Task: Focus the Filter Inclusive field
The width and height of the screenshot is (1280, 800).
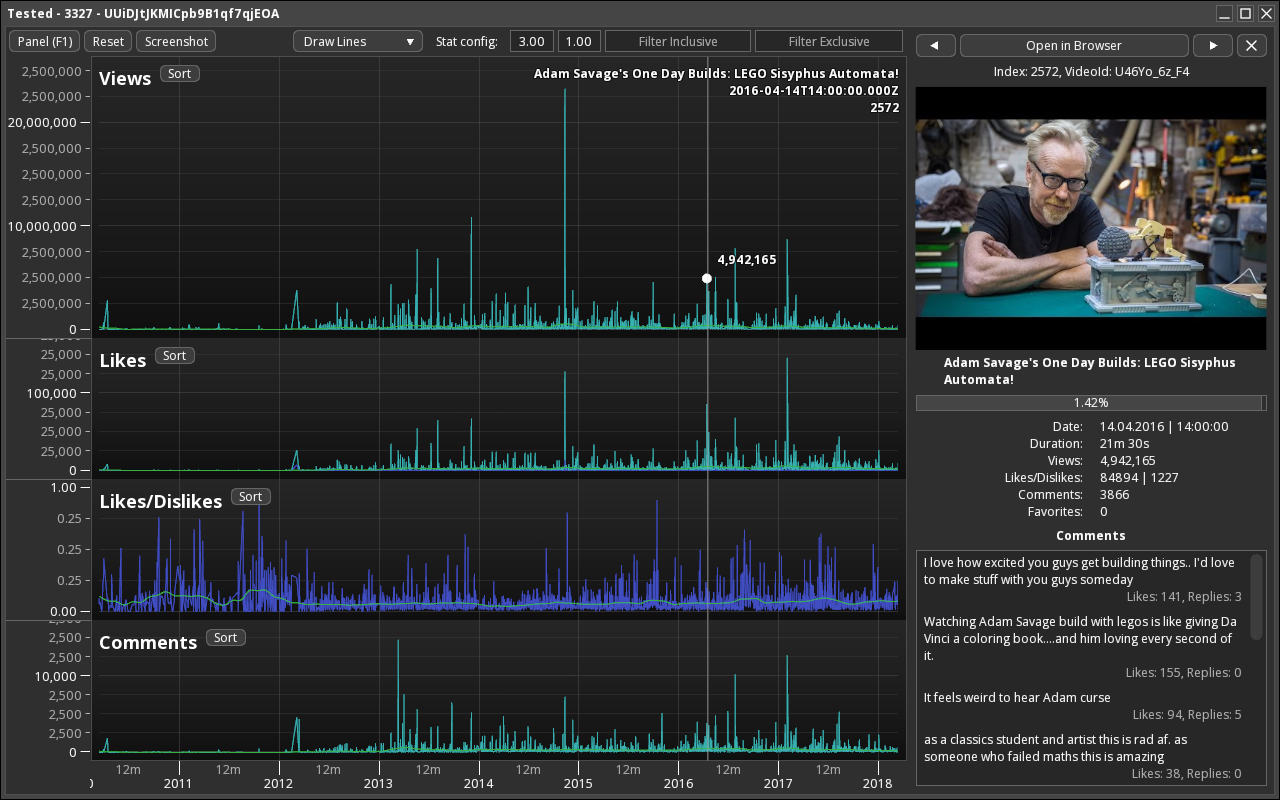Action: tap(677, 41)
